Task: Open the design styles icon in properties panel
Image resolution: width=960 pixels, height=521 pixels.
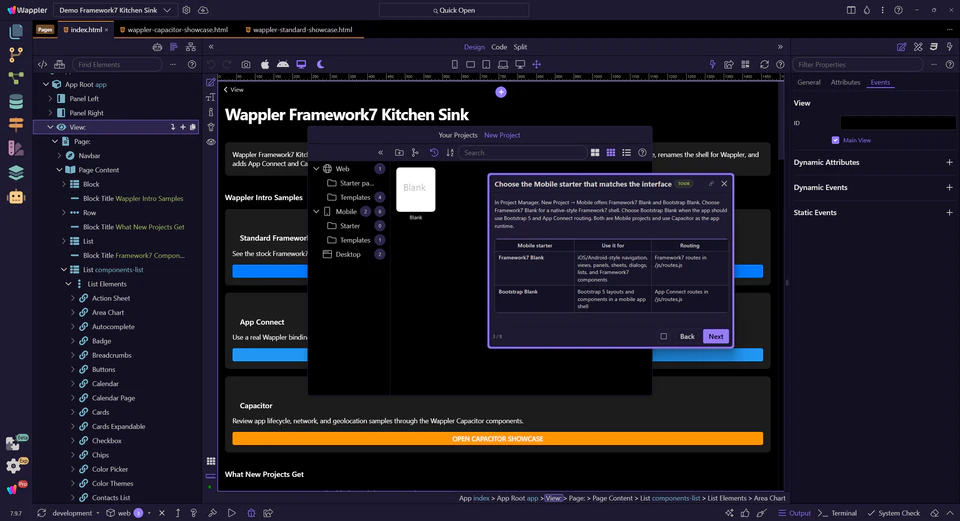Action: pyautogui.click(x=918, y=47)
